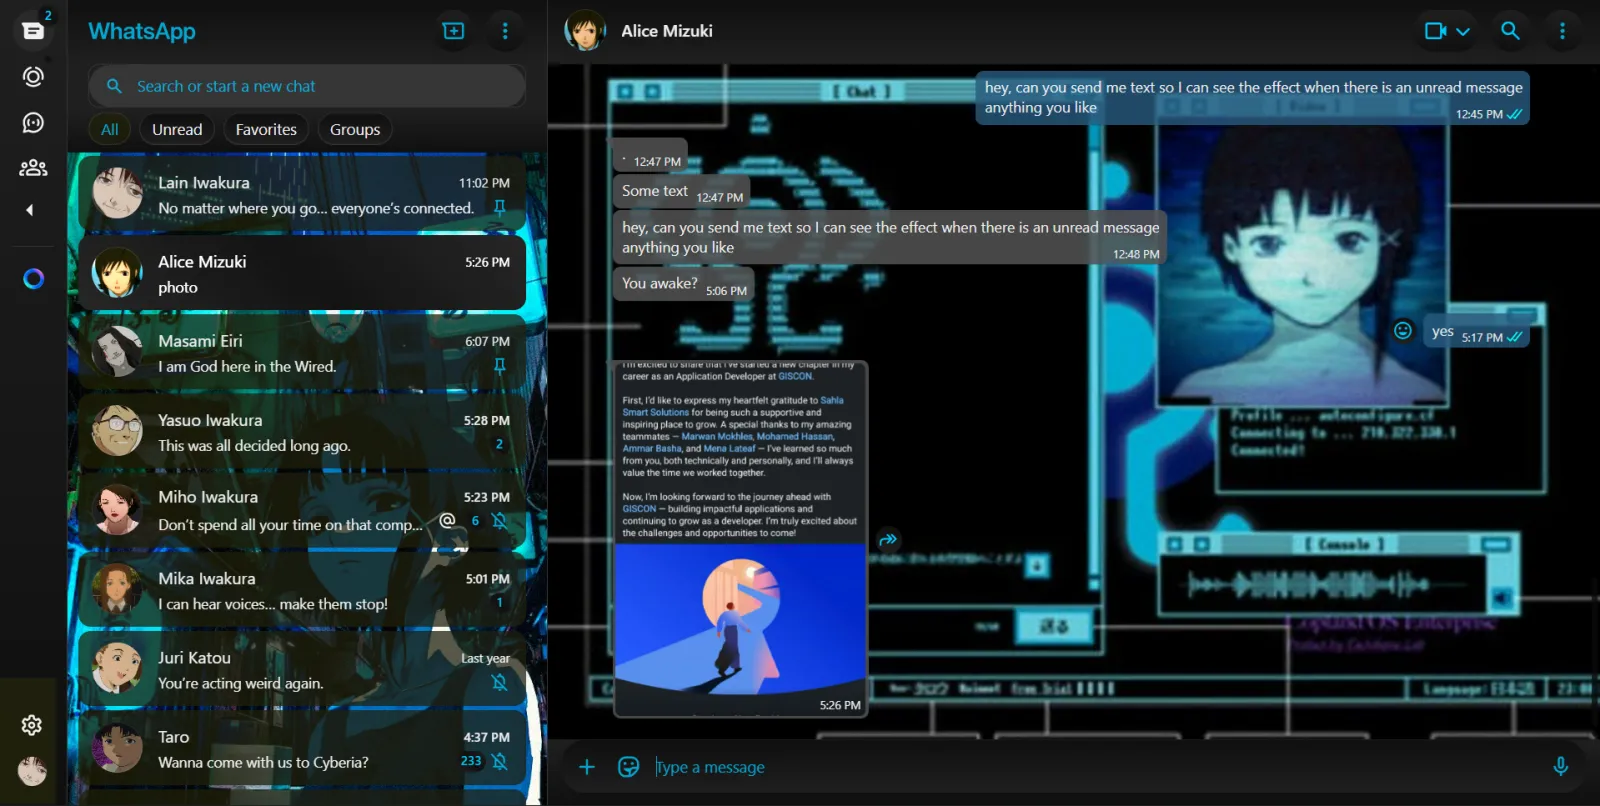Open the emoji and sticker picker

click(x=628, y=767)
